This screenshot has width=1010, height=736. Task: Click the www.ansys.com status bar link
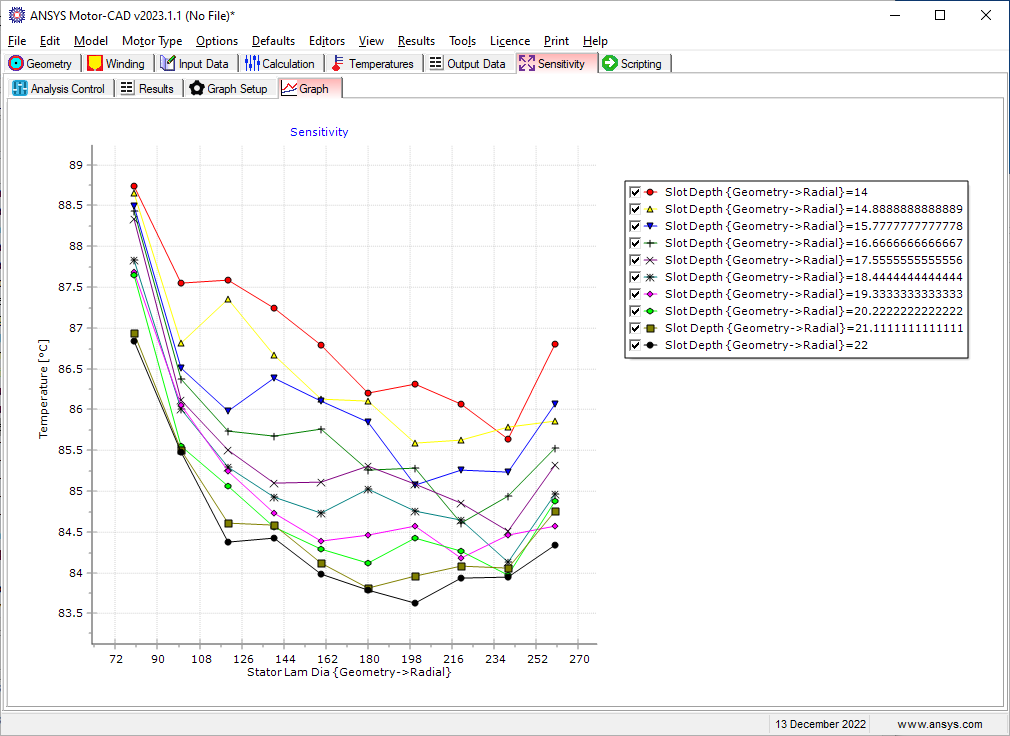tap(940, 724)
